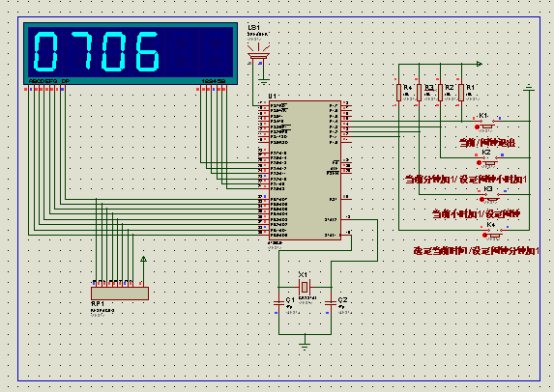The width and height of the screenshot is (554, 392).
Task: Select capacitor C1
Action: [279, 303]
